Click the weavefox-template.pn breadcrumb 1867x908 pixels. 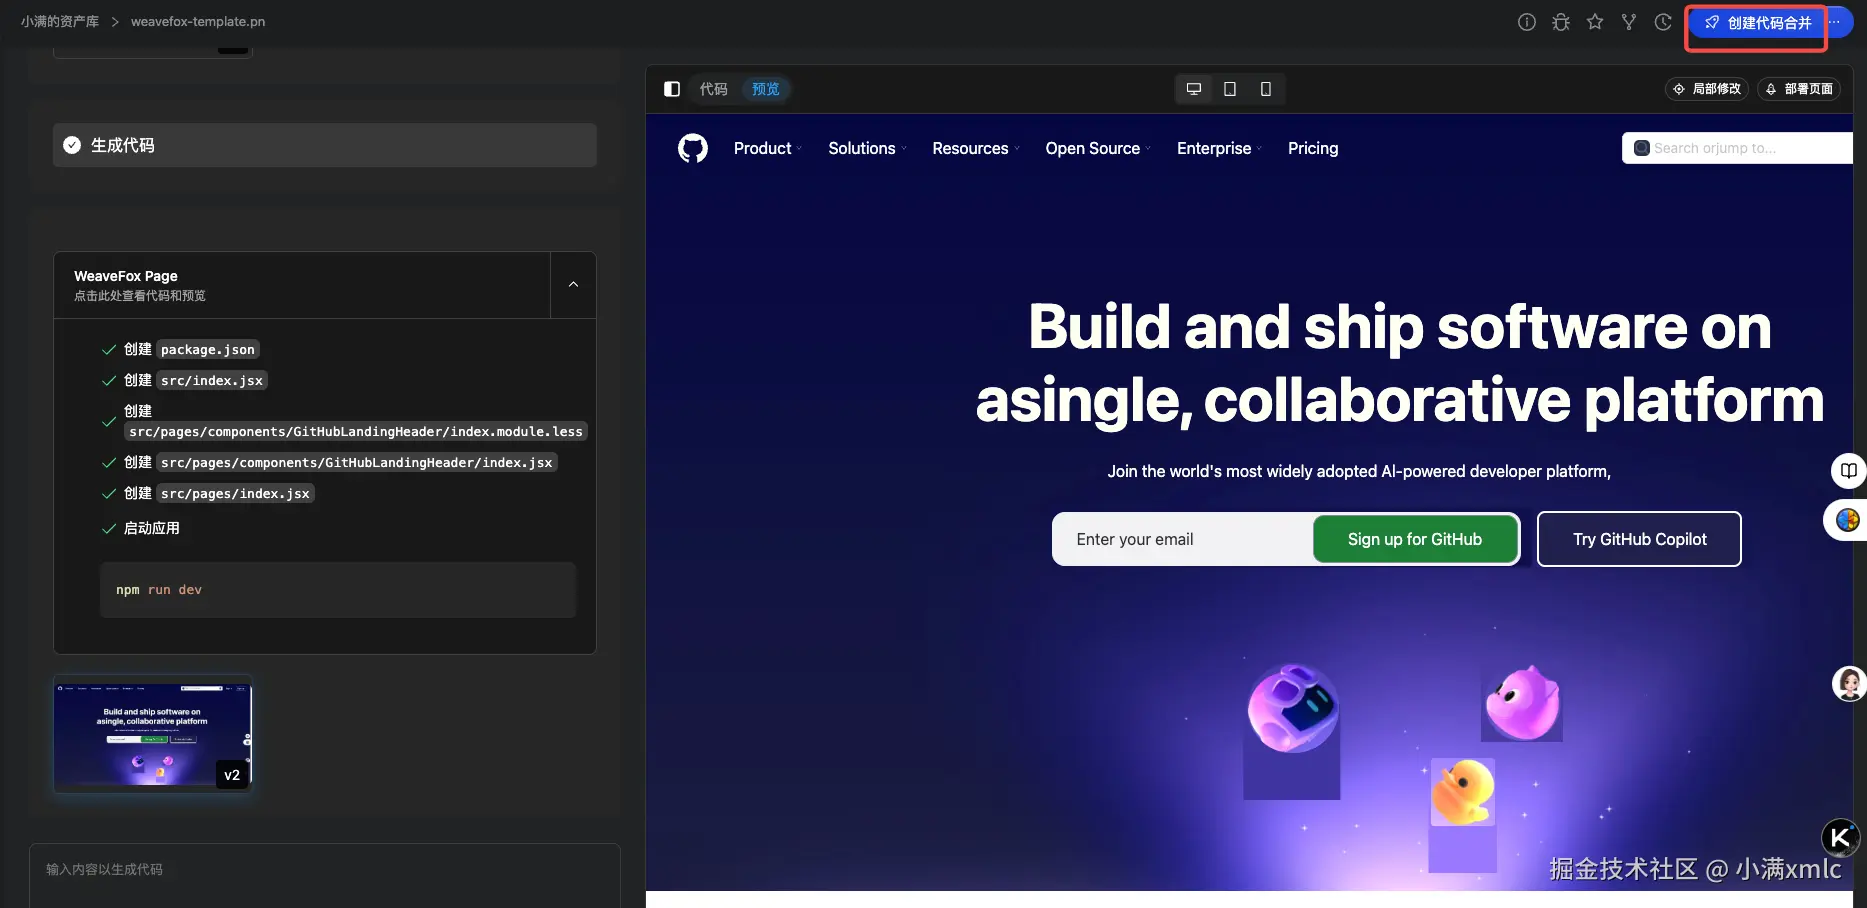[x=198, y=21]
